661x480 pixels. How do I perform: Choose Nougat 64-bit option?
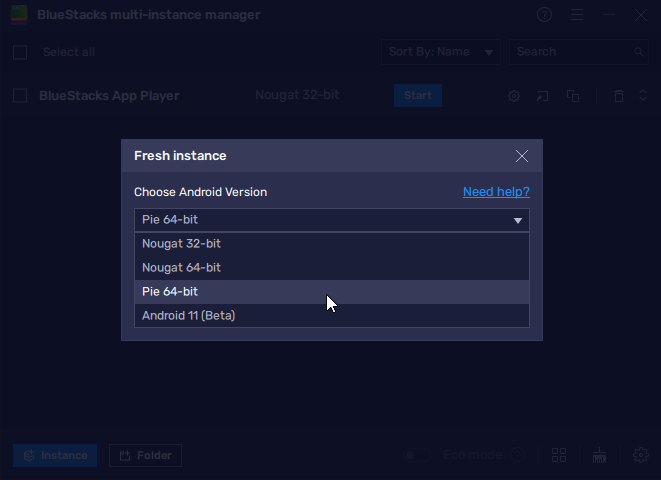332,268
